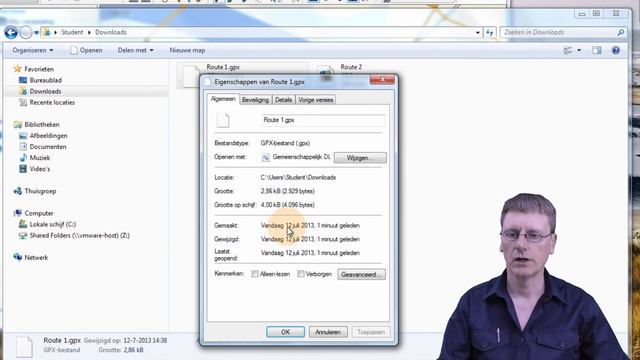Click the 'GPX-bestand (.gpx)' file type text
Viewport: 640px width, 360px height.
pyautogui.click(x=285, y=143)
